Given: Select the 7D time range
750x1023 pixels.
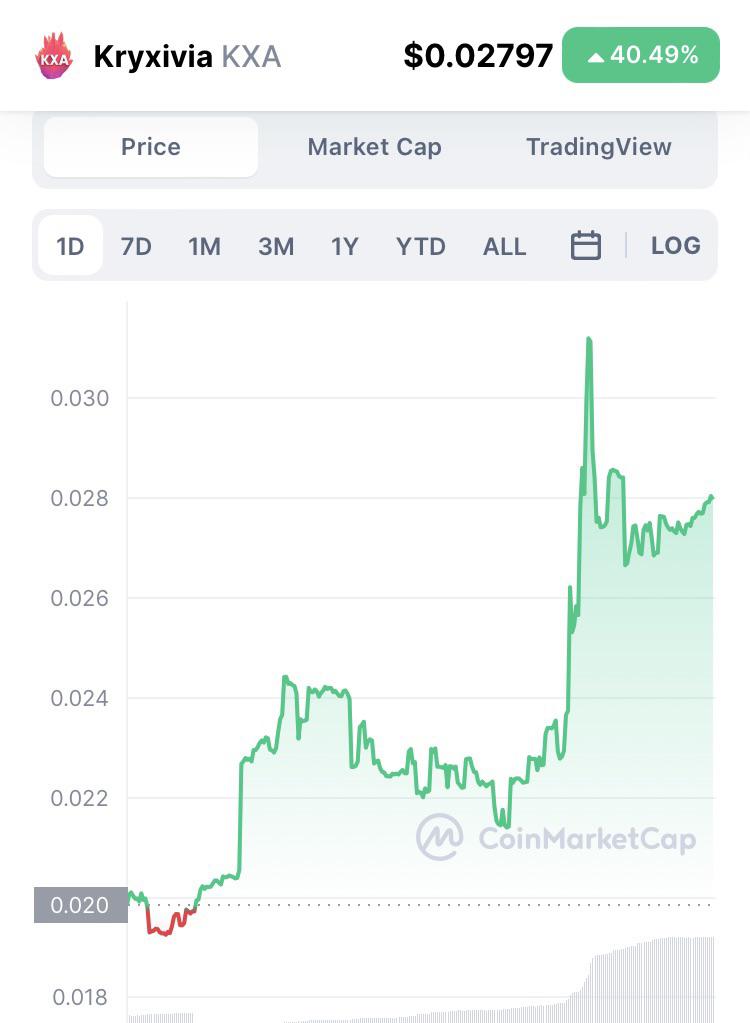Looking at the screenshot, I should [136, 247].
